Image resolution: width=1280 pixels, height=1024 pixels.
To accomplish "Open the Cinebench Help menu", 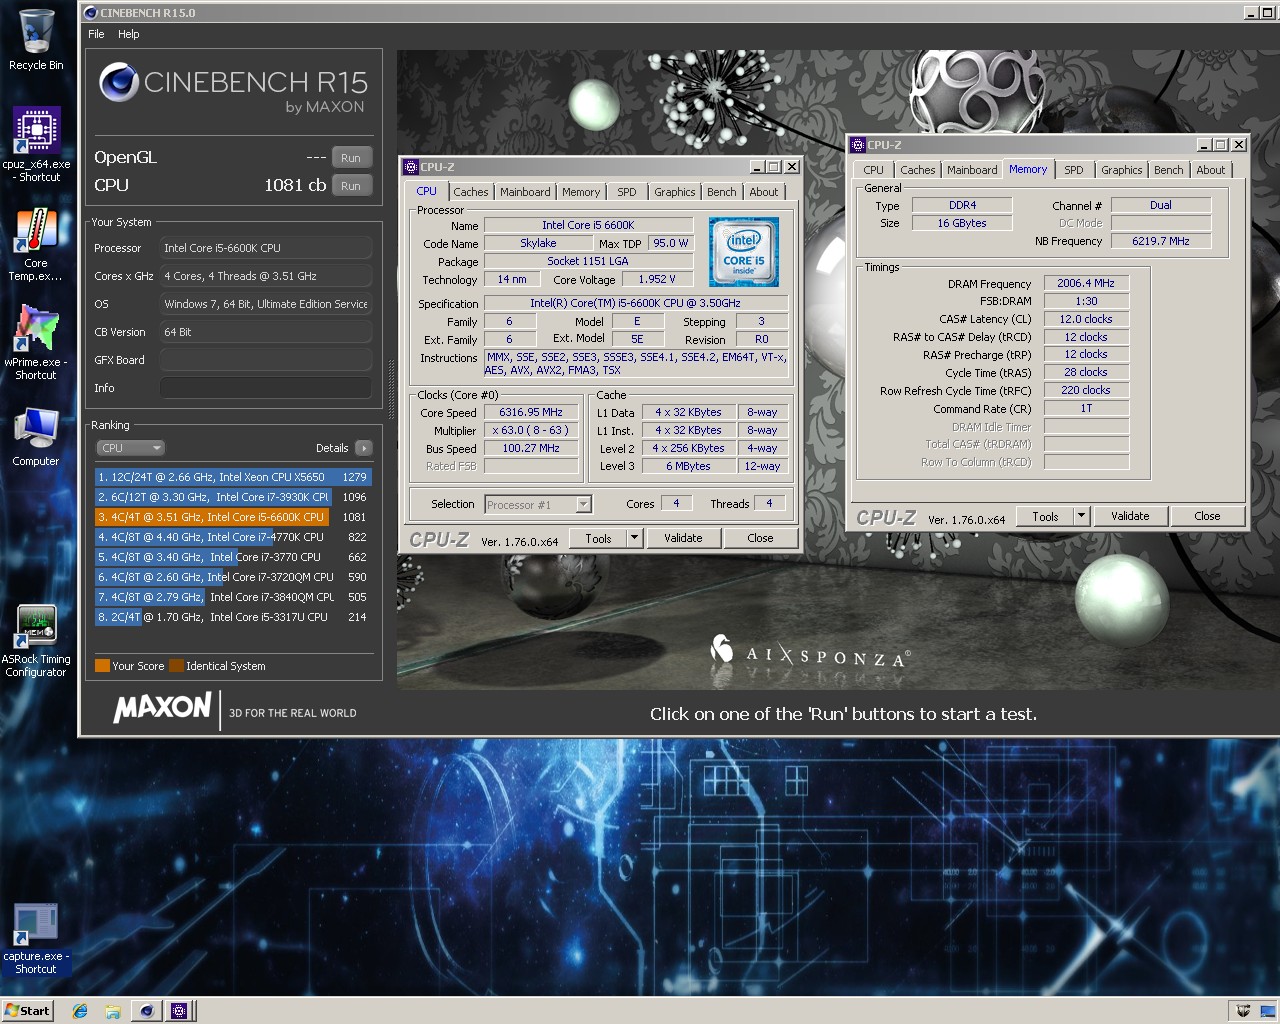I will tap(129, 34).
